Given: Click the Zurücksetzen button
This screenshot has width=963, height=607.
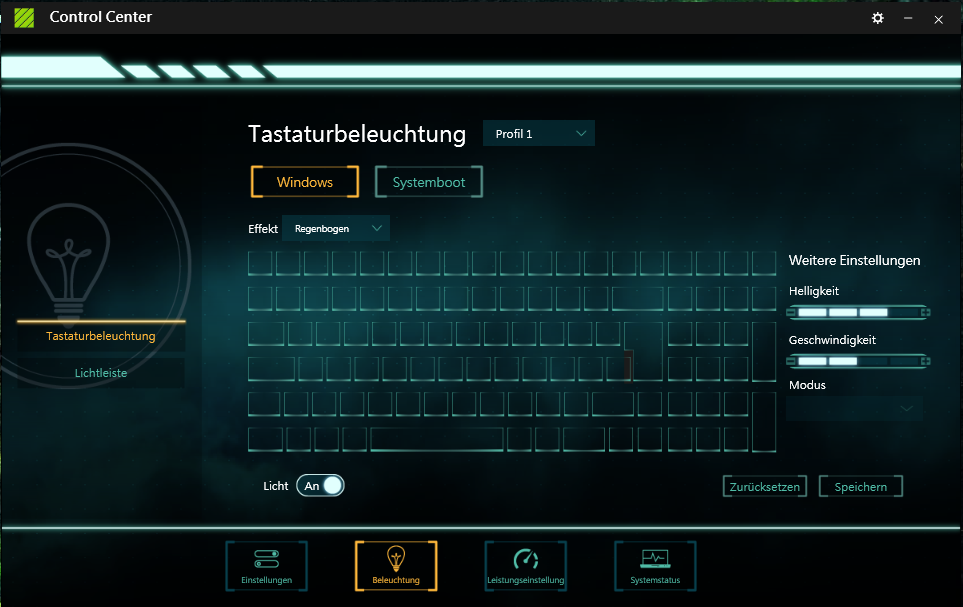Looking at the screenshot, I should [x=765, y=487].
